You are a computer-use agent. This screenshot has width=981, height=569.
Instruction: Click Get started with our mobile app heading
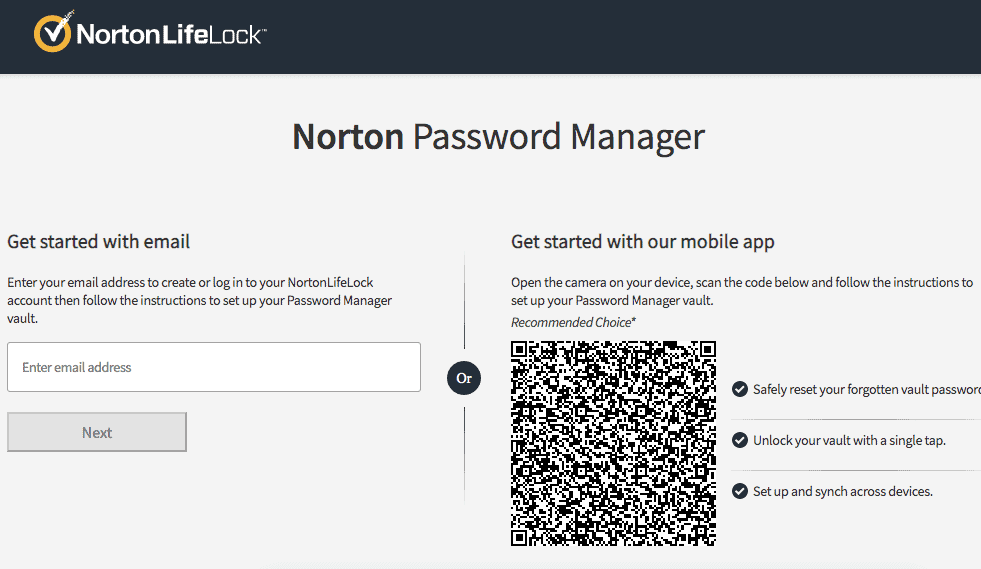643,241
